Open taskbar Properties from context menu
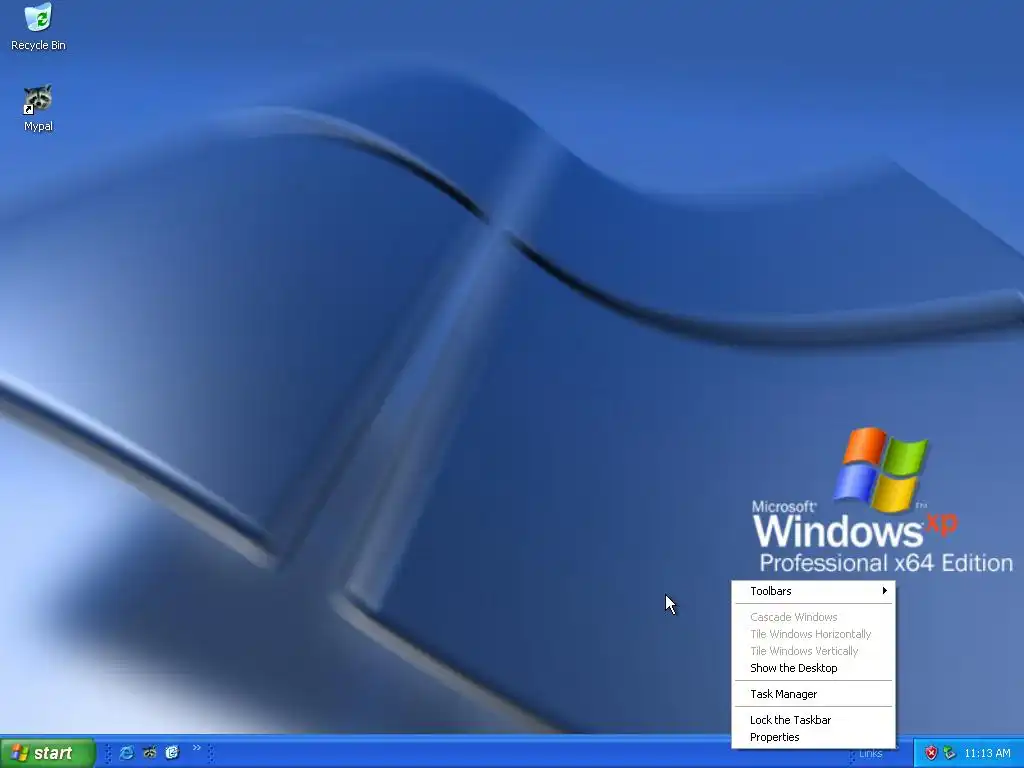The image size is (1024, 768). point(814,737)
